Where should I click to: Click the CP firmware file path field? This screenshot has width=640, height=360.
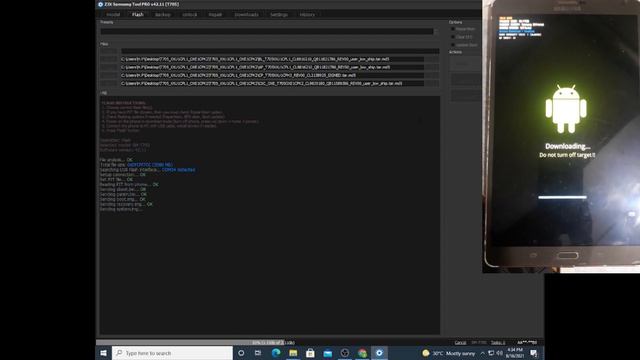pos(272,76)
